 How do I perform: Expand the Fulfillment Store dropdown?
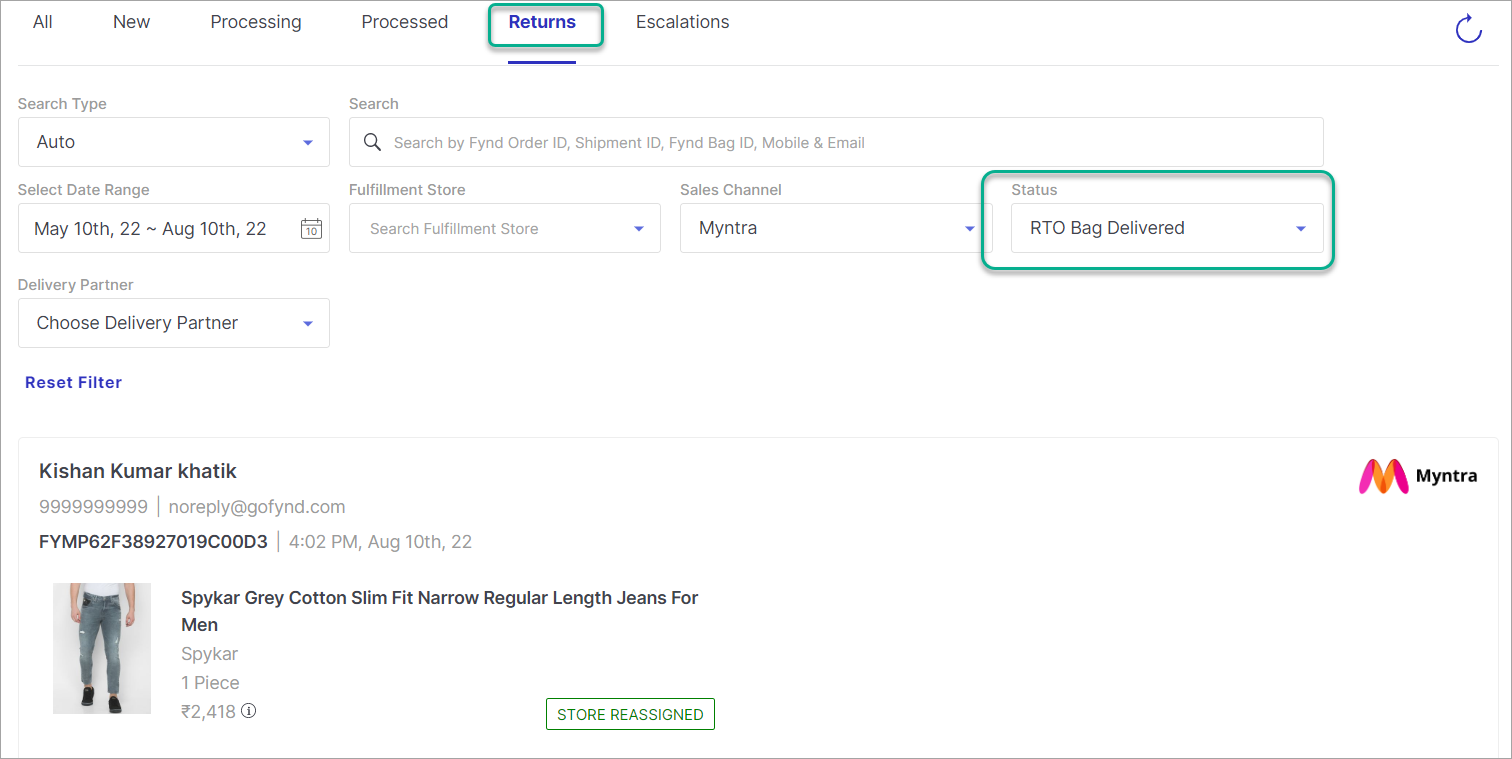tap(504, 228)
